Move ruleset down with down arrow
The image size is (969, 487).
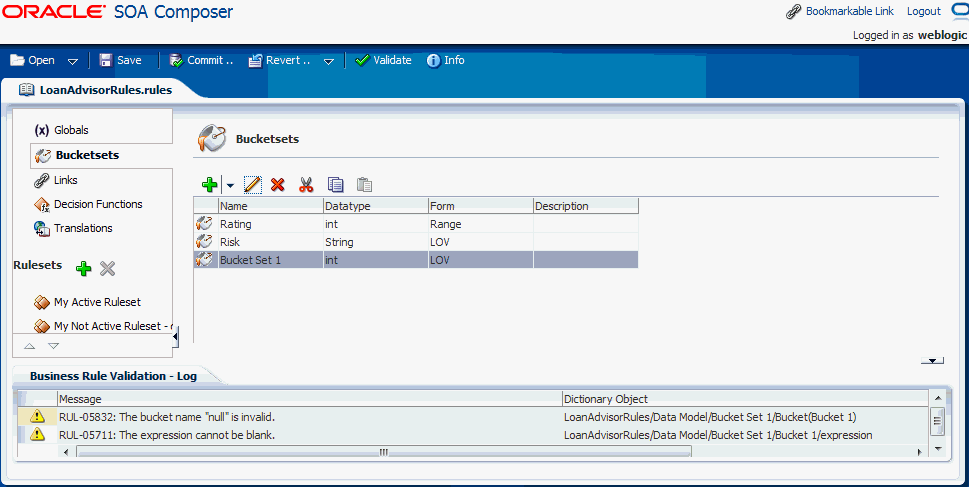(54, 346)
